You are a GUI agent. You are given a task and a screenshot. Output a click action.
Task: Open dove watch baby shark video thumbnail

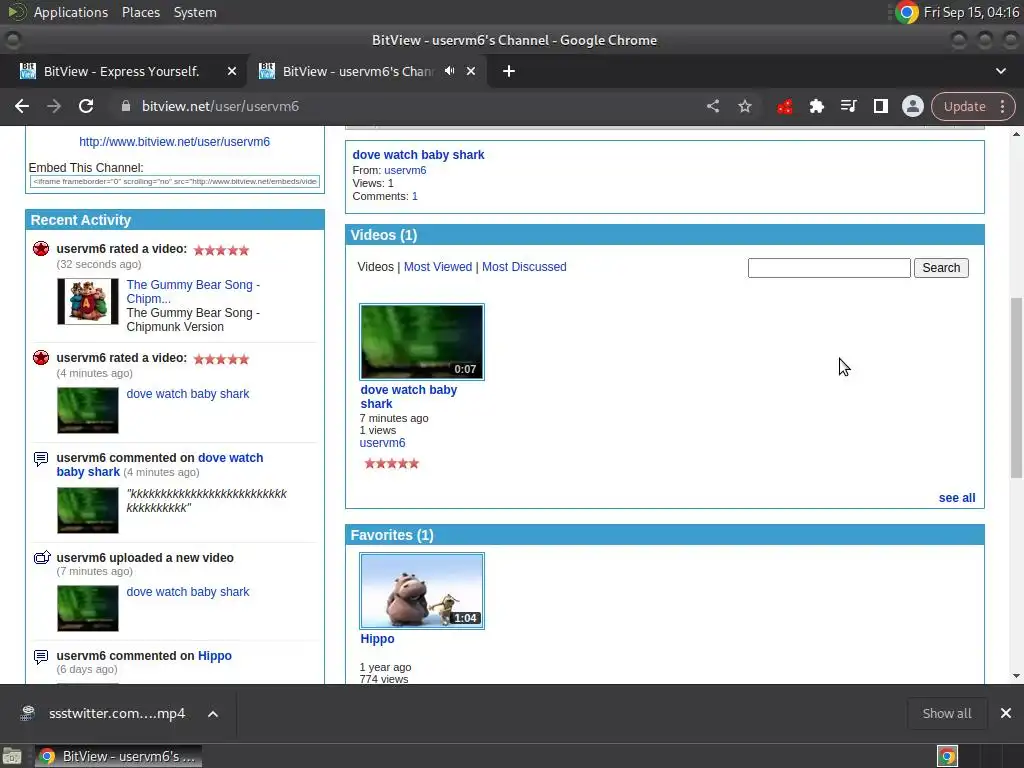422,342
